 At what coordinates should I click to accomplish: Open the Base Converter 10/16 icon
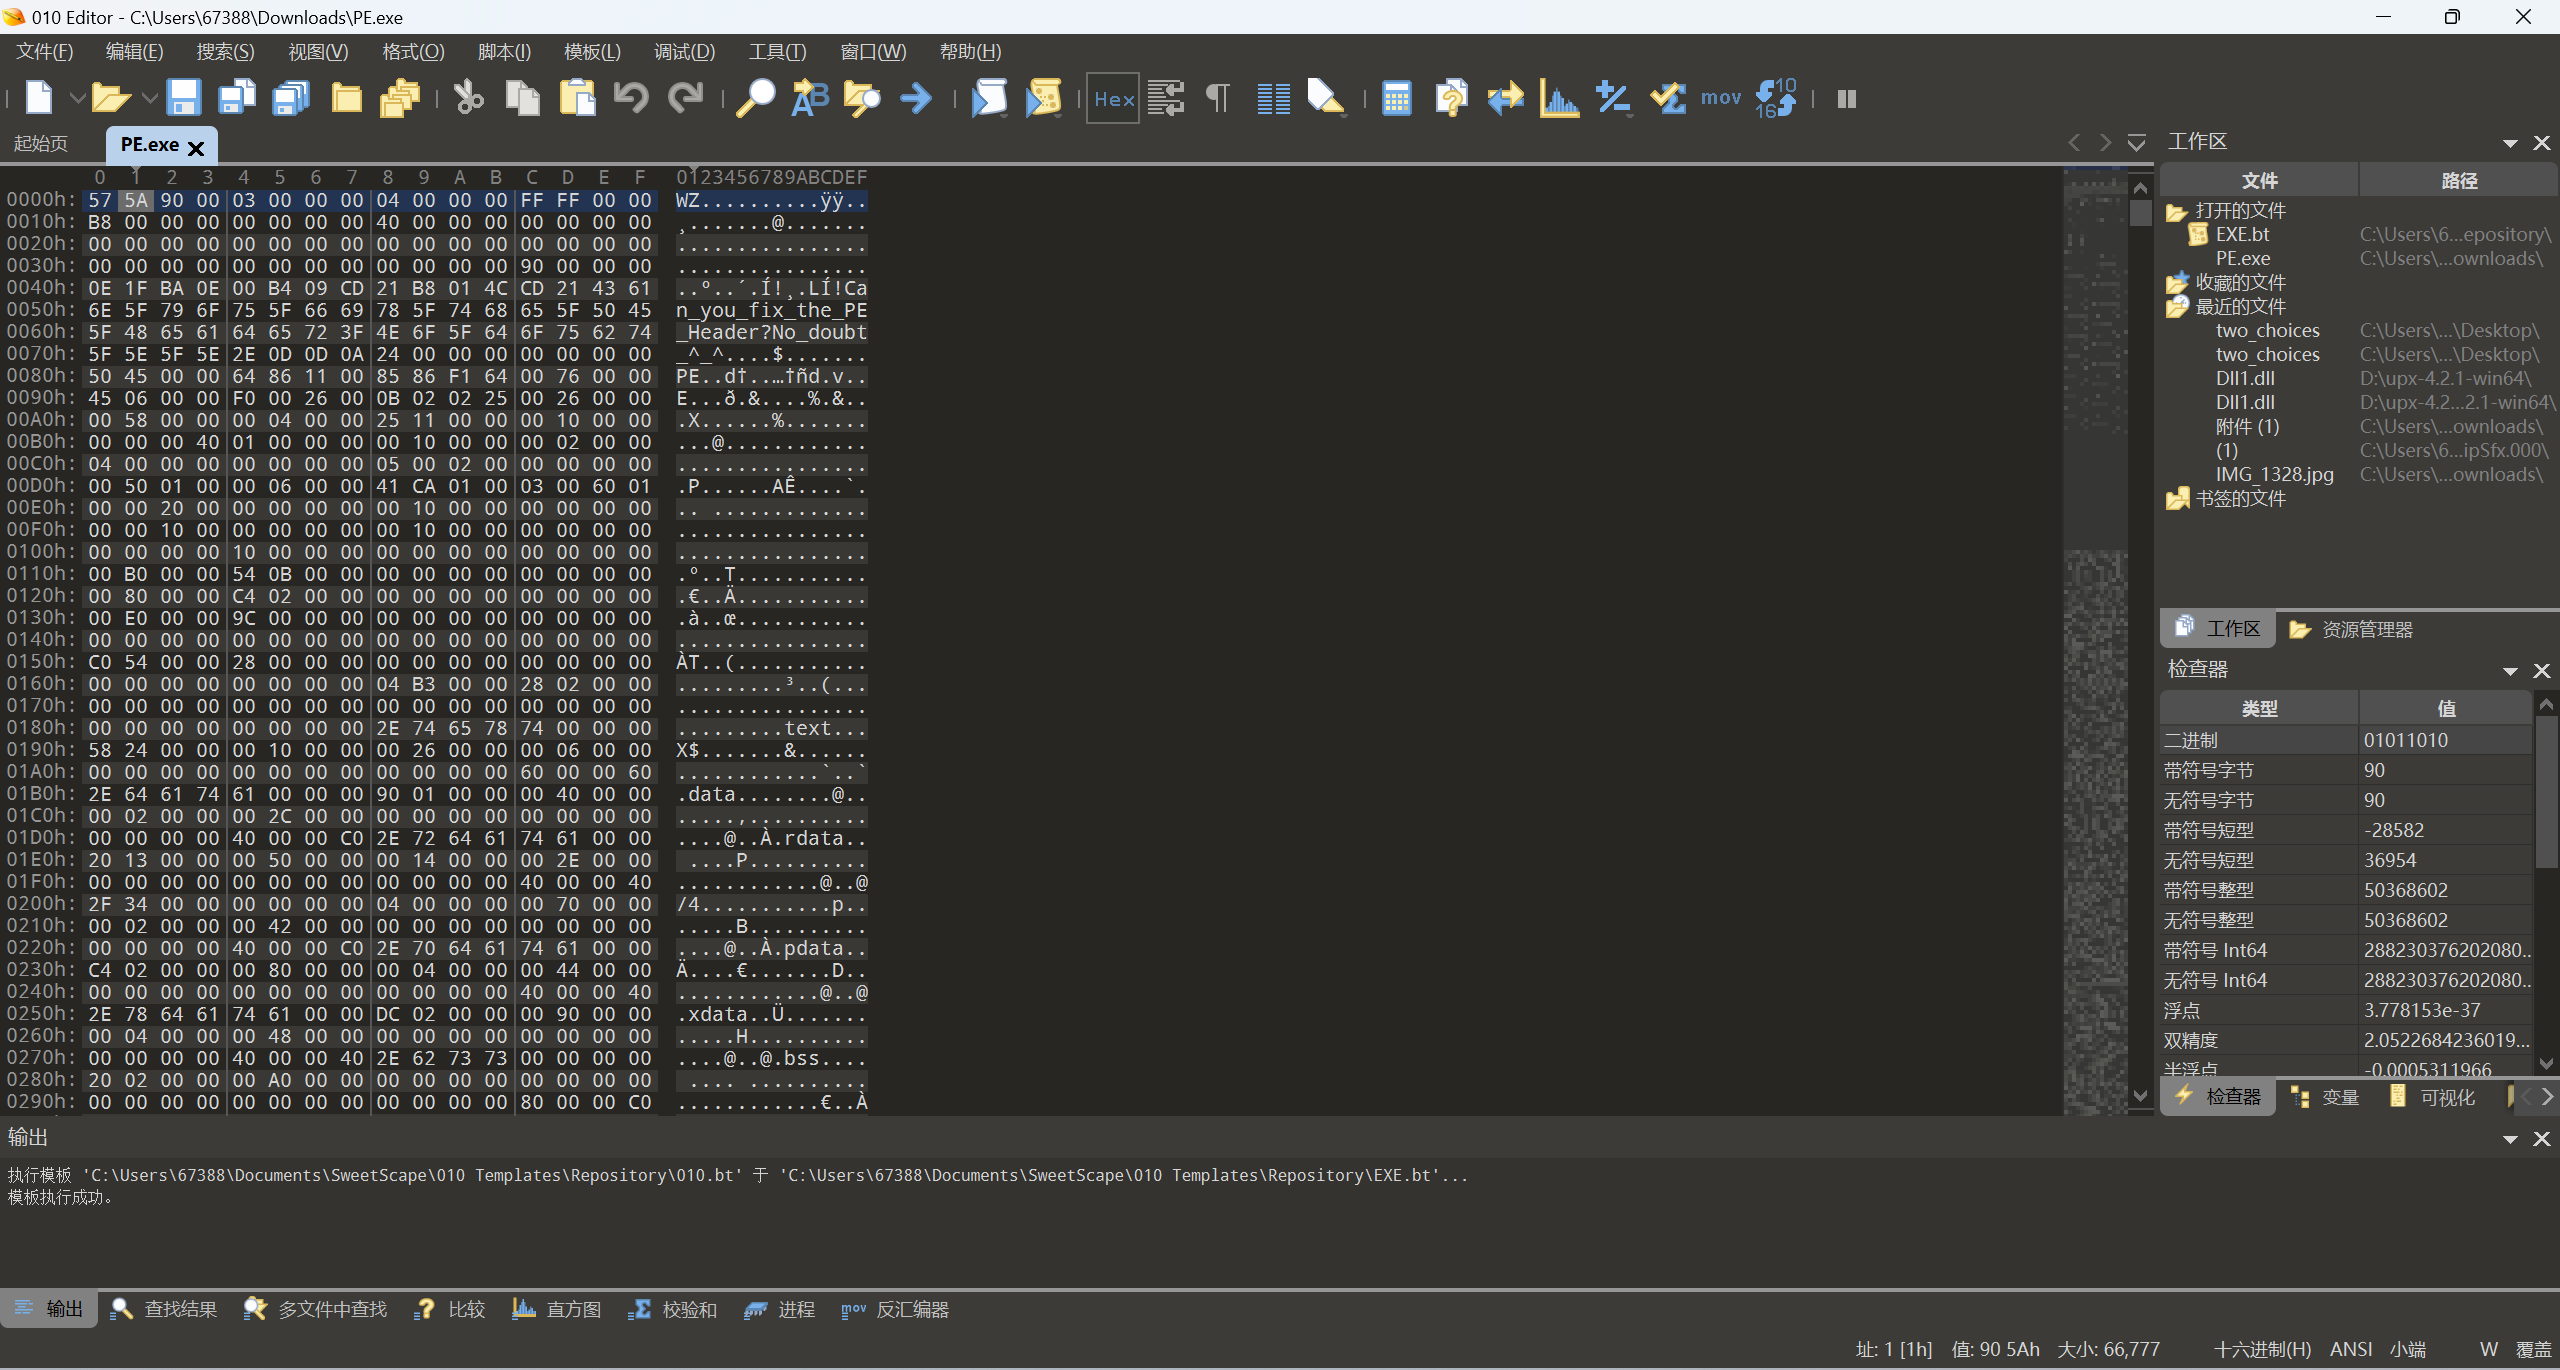pyautogui.click(x=1776, y=98)
